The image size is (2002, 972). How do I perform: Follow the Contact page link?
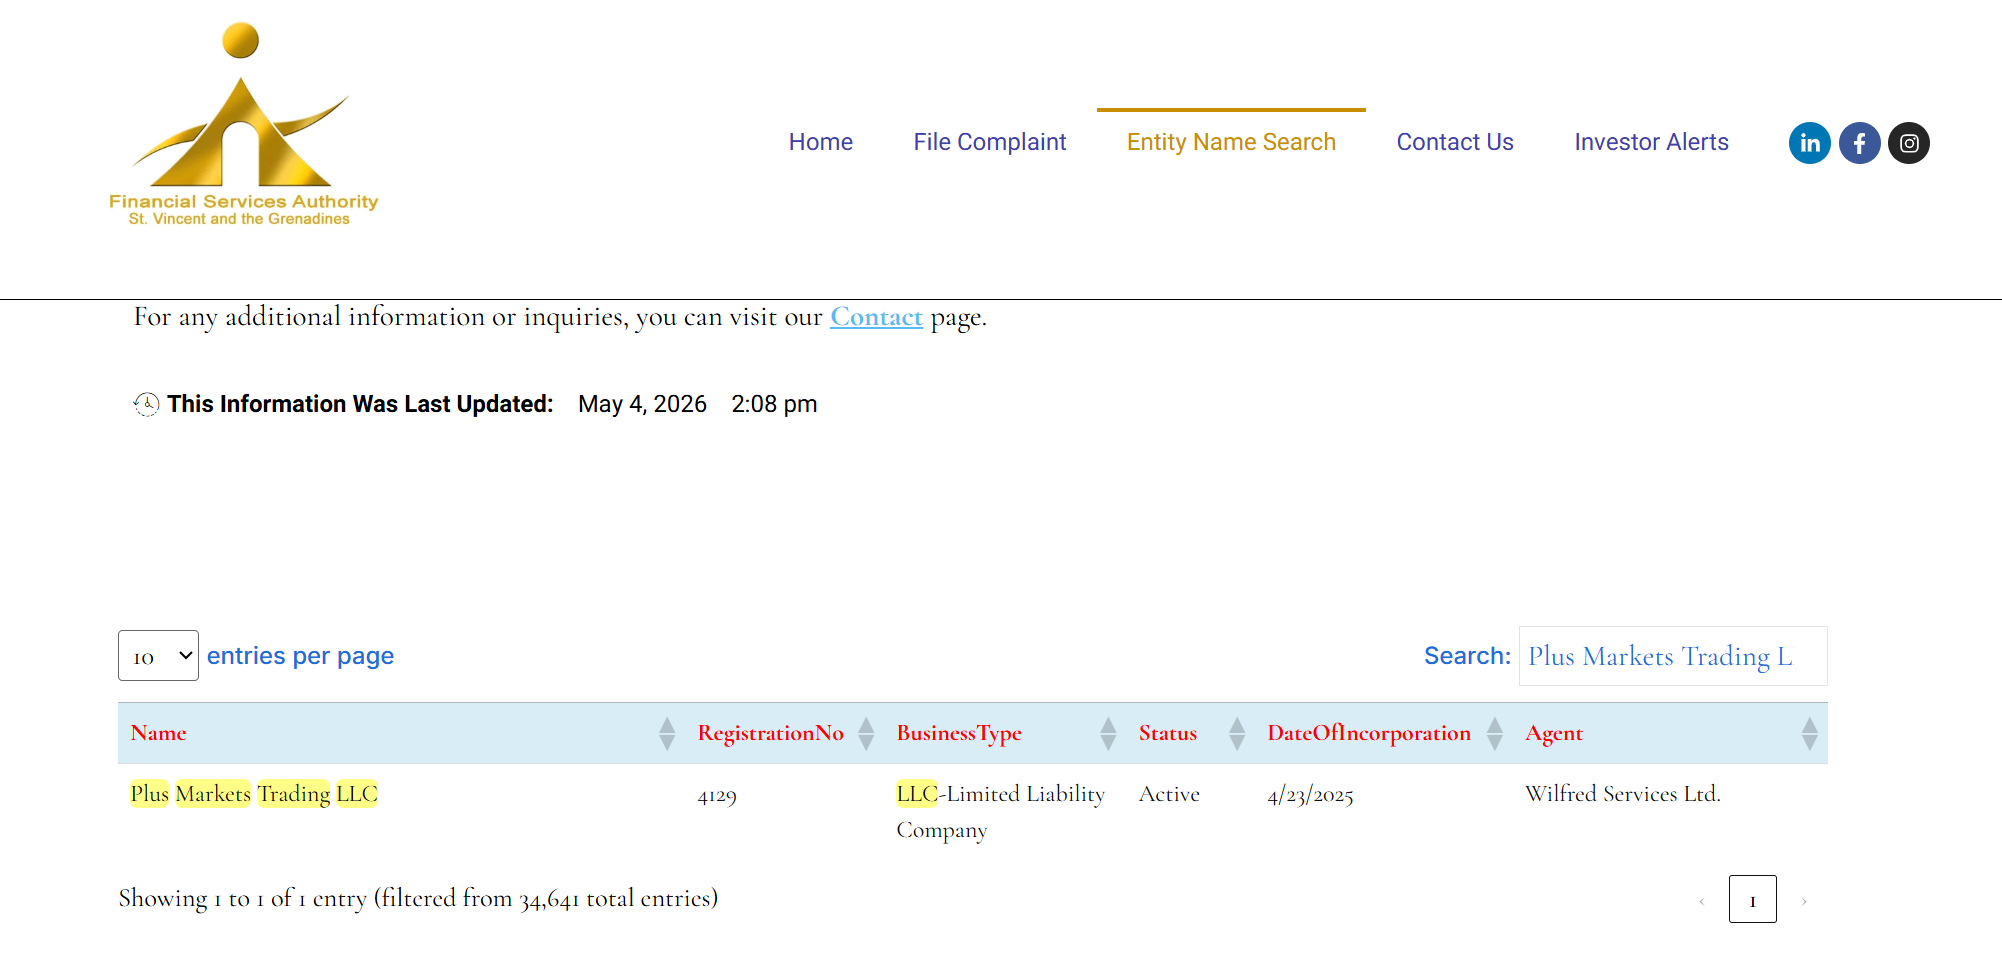click(876, 317)
